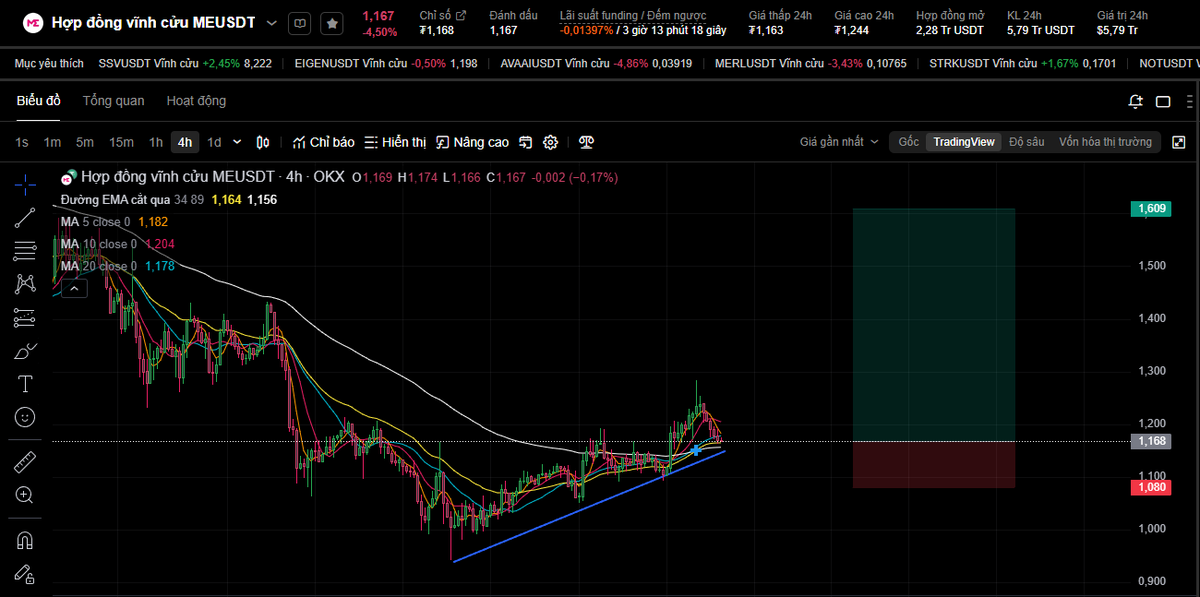Select the crosshair cursor tool
The image size is (1200, 597).
24,184
